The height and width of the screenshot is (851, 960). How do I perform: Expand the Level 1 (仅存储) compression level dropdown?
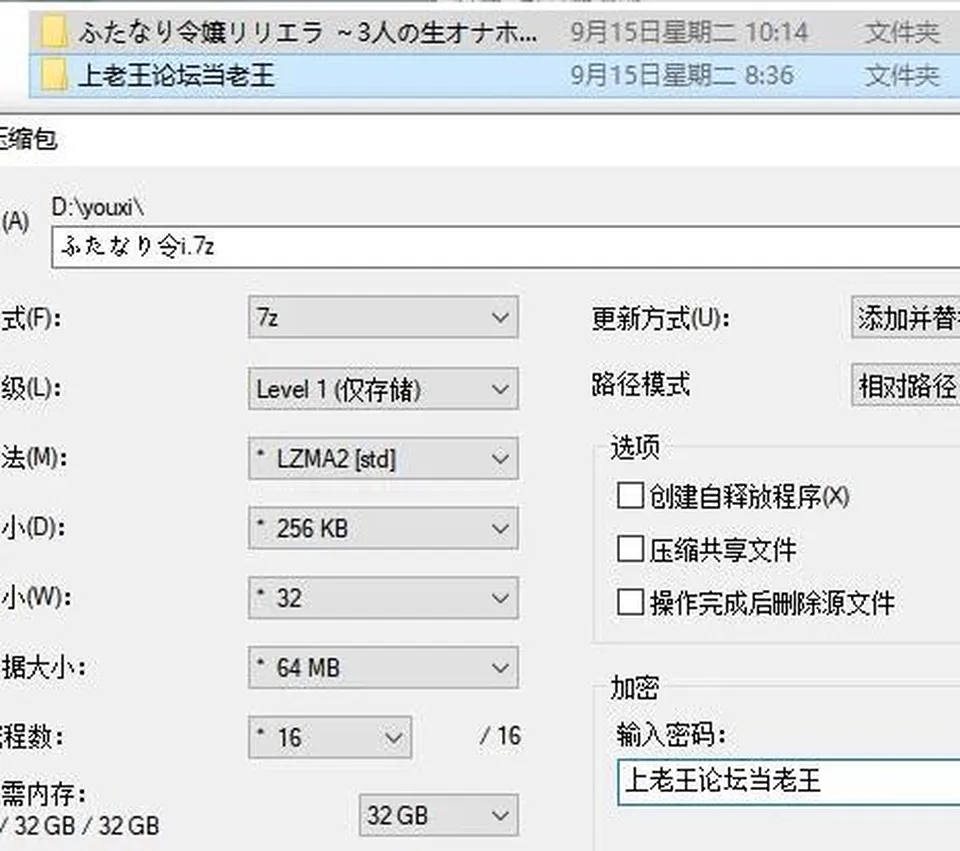coord(383,388)
